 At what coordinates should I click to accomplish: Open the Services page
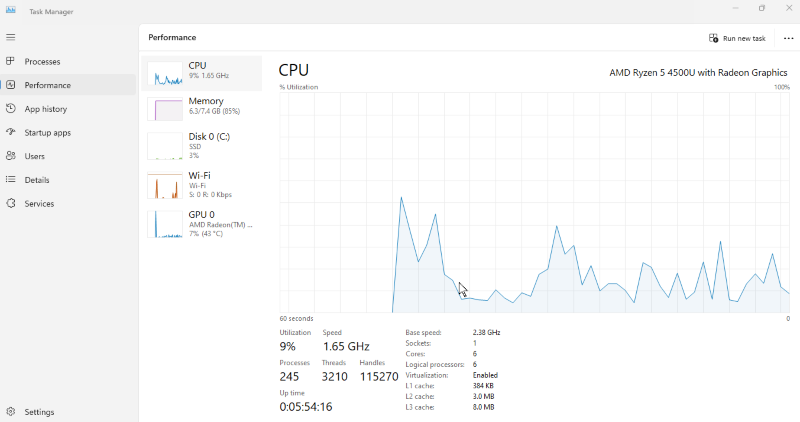[x=39, y=204]
